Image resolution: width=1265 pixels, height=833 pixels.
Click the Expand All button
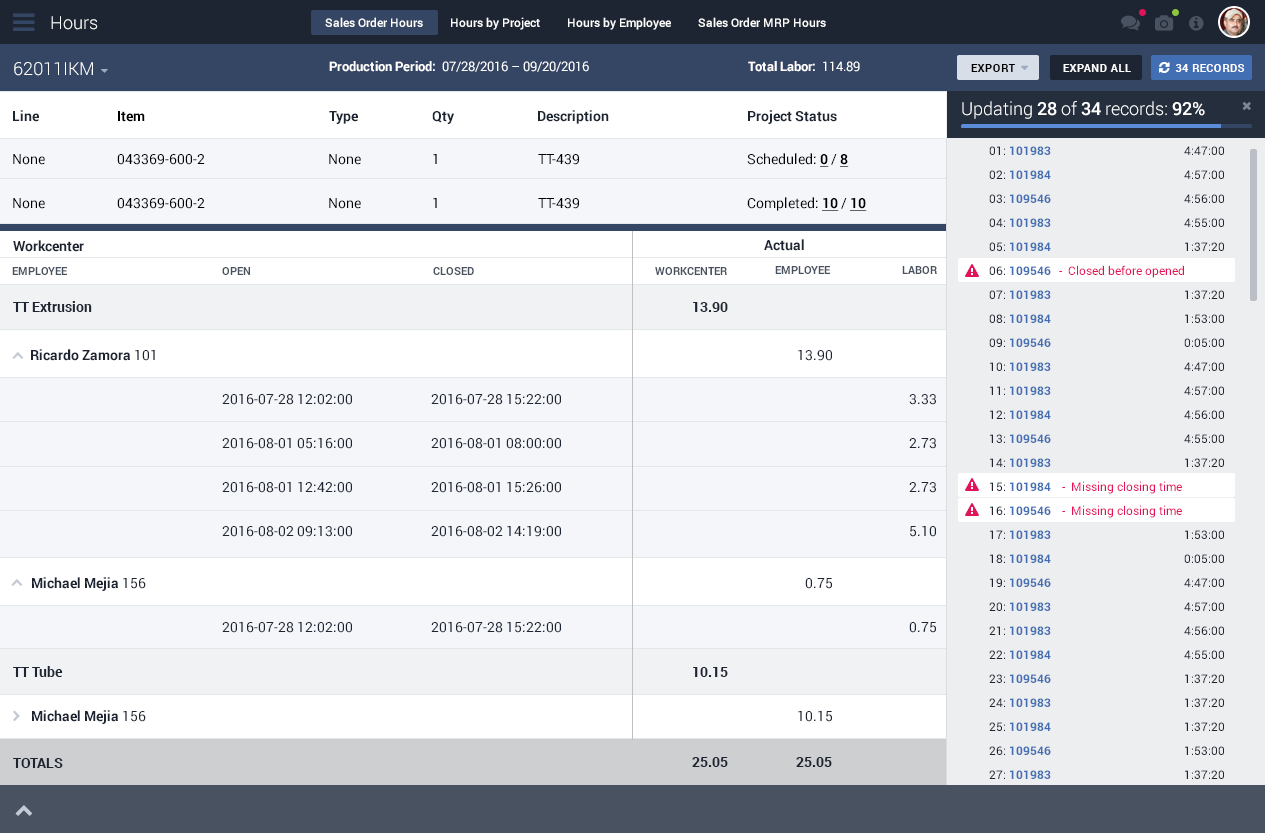coord(1096,68)
